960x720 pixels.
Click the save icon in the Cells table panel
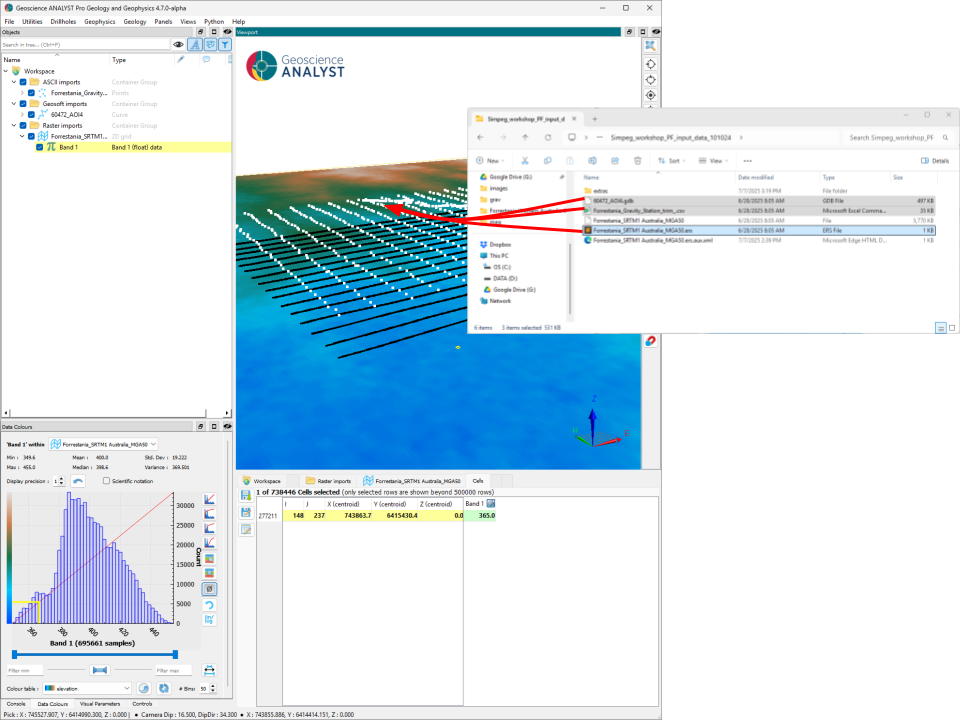246,496
